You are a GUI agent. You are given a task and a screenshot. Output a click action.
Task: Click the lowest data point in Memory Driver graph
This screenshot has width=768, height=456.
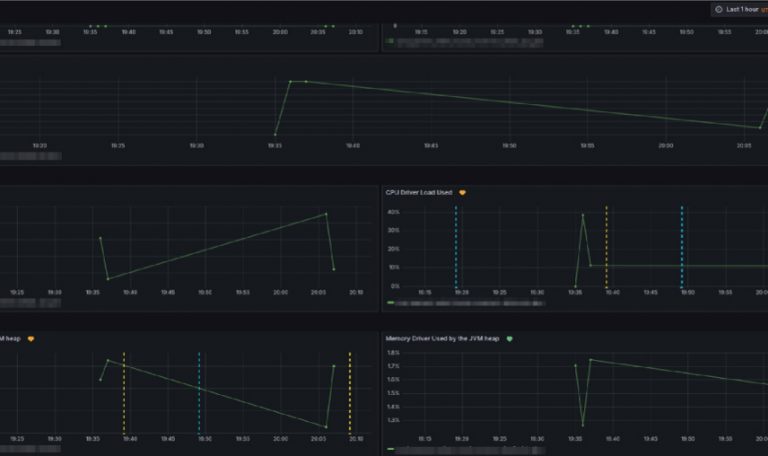583,425
